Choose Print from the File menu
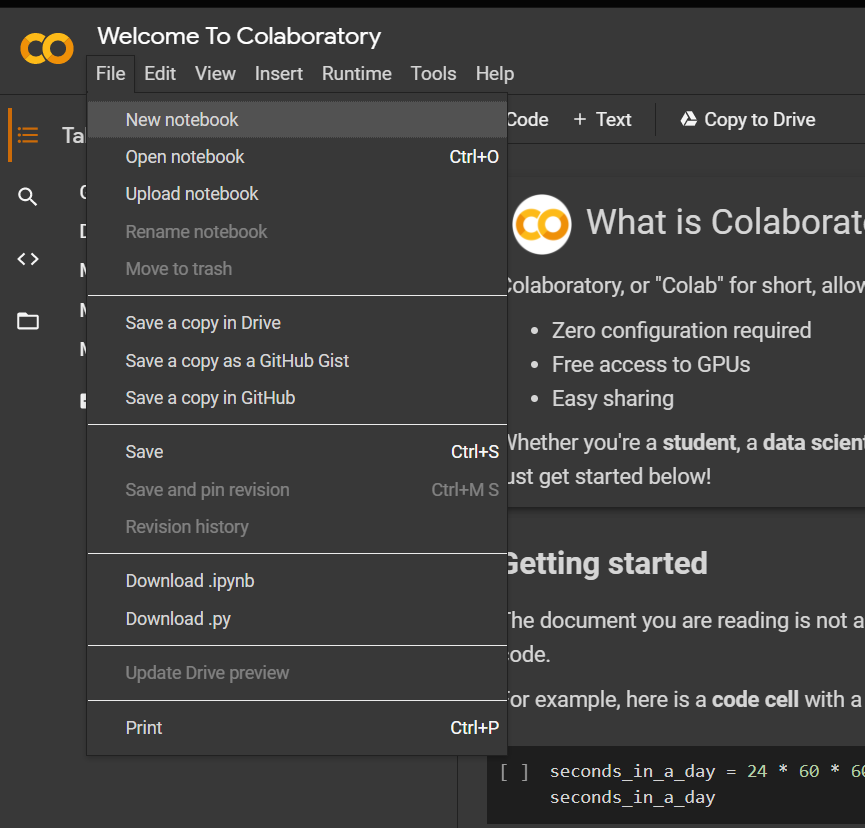This screenshot has width=865, height=828. (x=297, y=728)
